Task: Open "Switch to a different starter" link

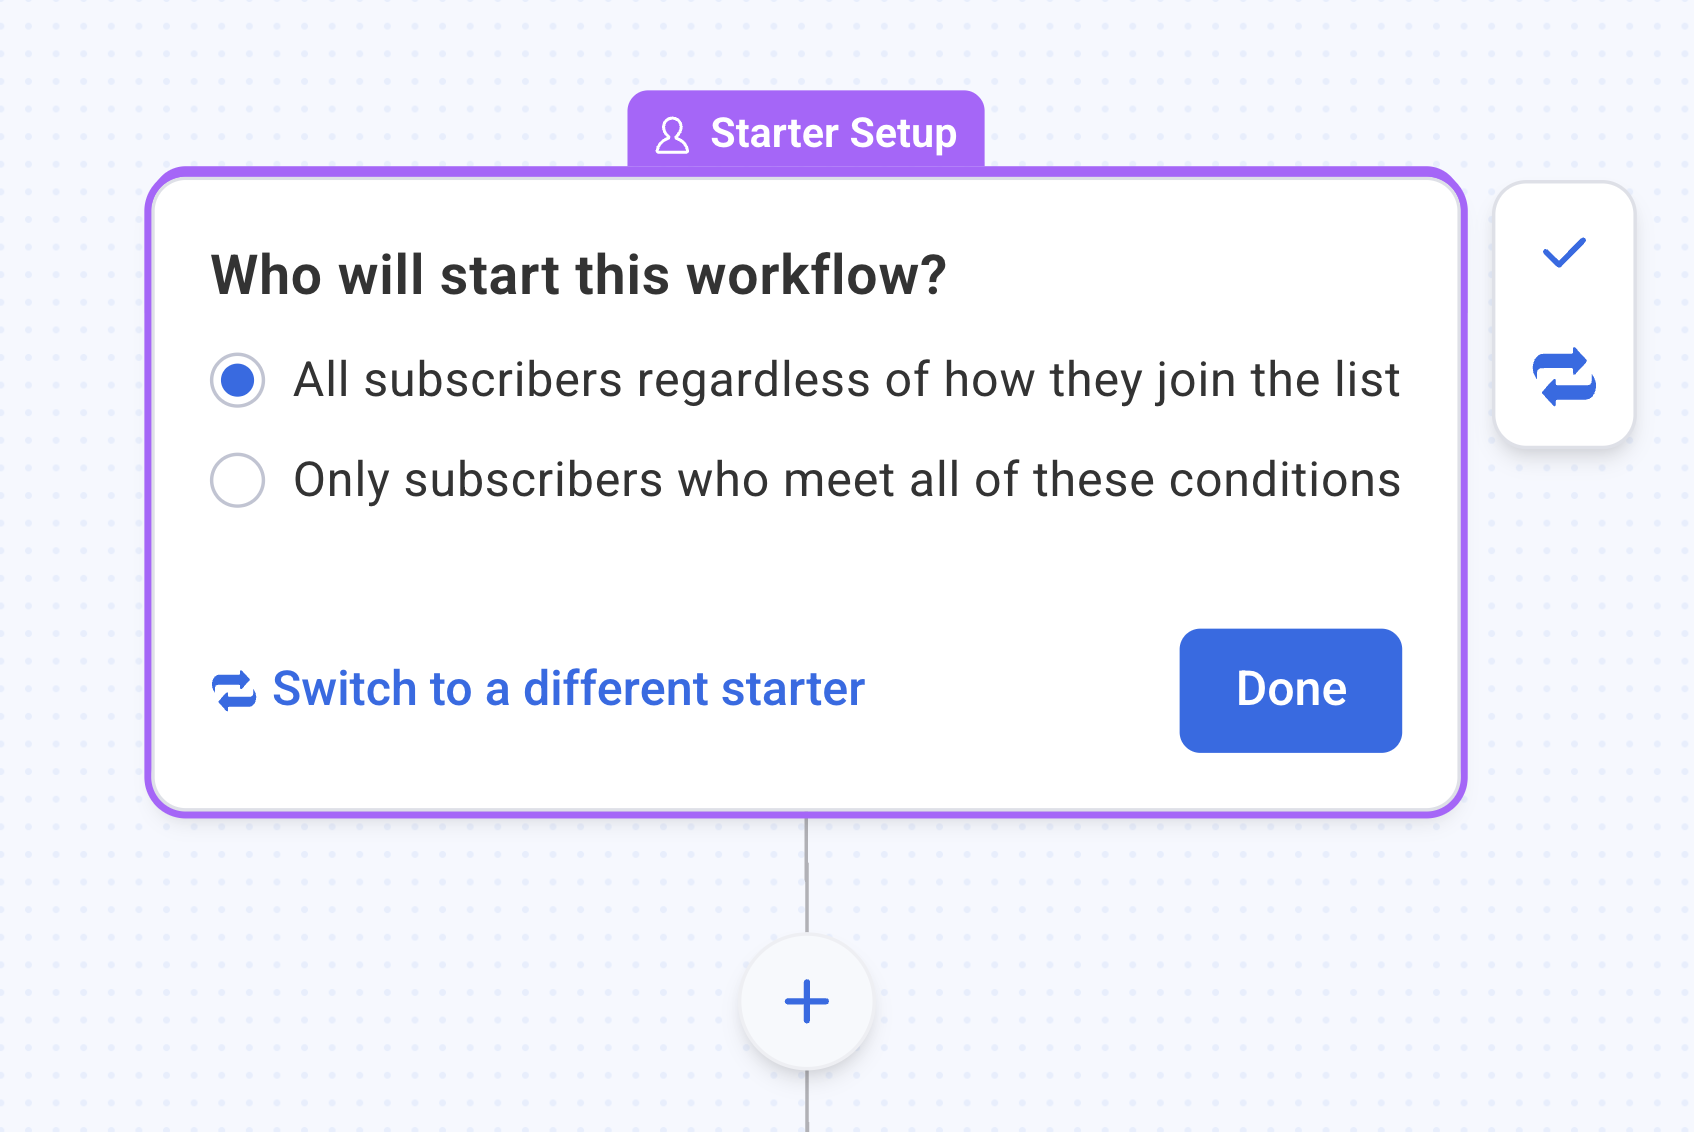Action: (568, 689)
